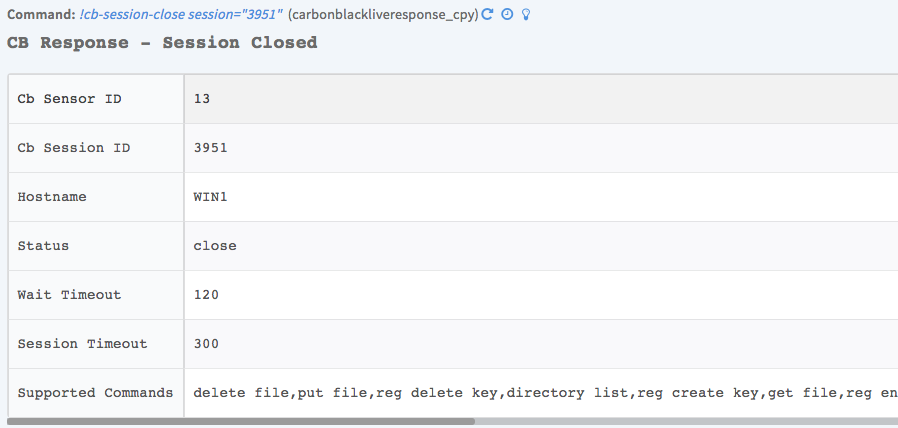Click the lightbulb icon beside the command
Screen dimensions: 898x428
point(525,15)
